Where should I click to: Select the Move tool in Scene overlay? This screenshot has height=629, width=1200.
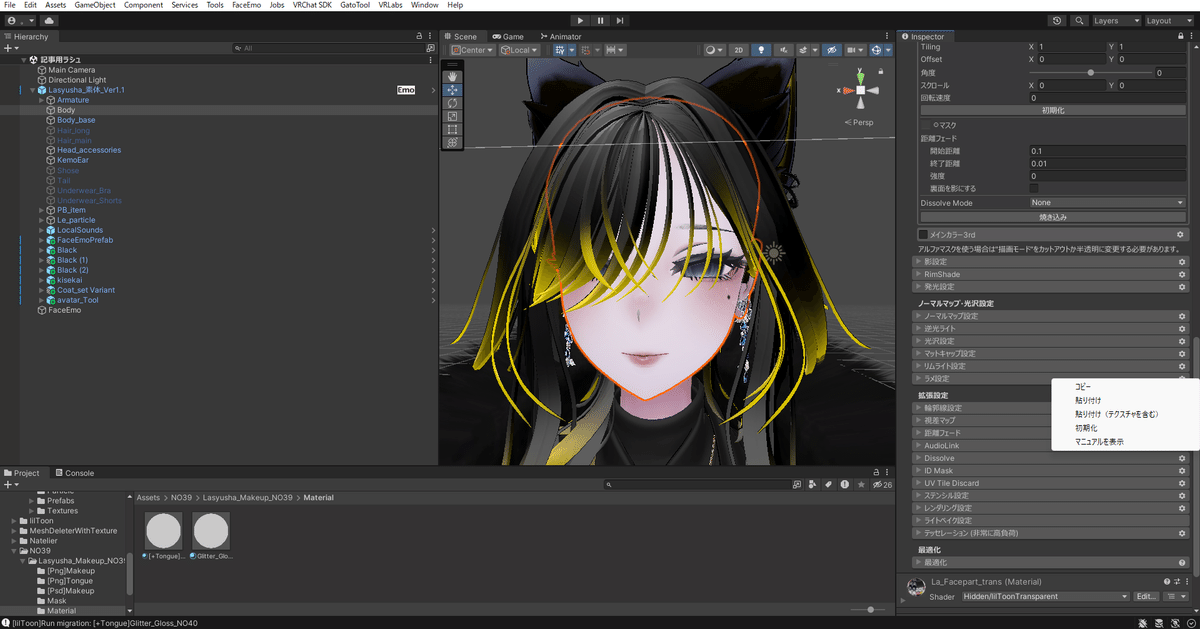coord(453,89)
